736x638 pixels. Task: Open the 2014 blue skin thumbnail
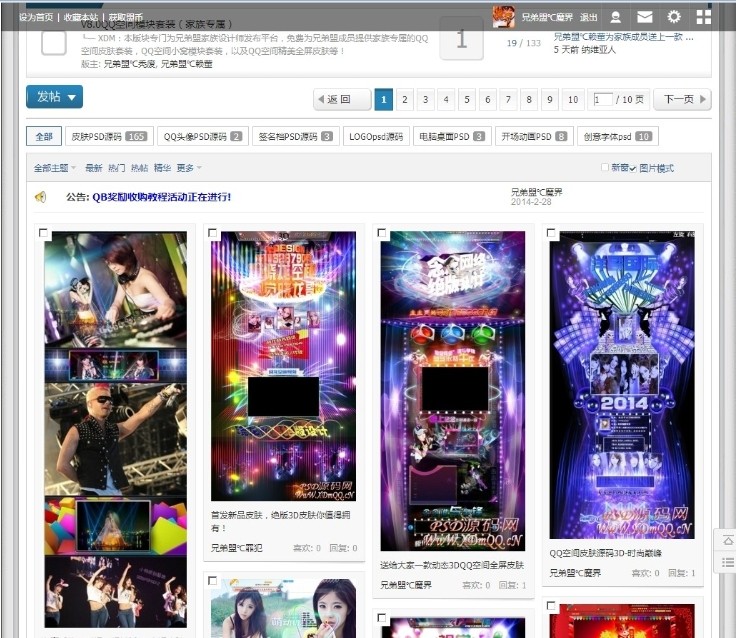pyautogui.click(x=622, y=384)
